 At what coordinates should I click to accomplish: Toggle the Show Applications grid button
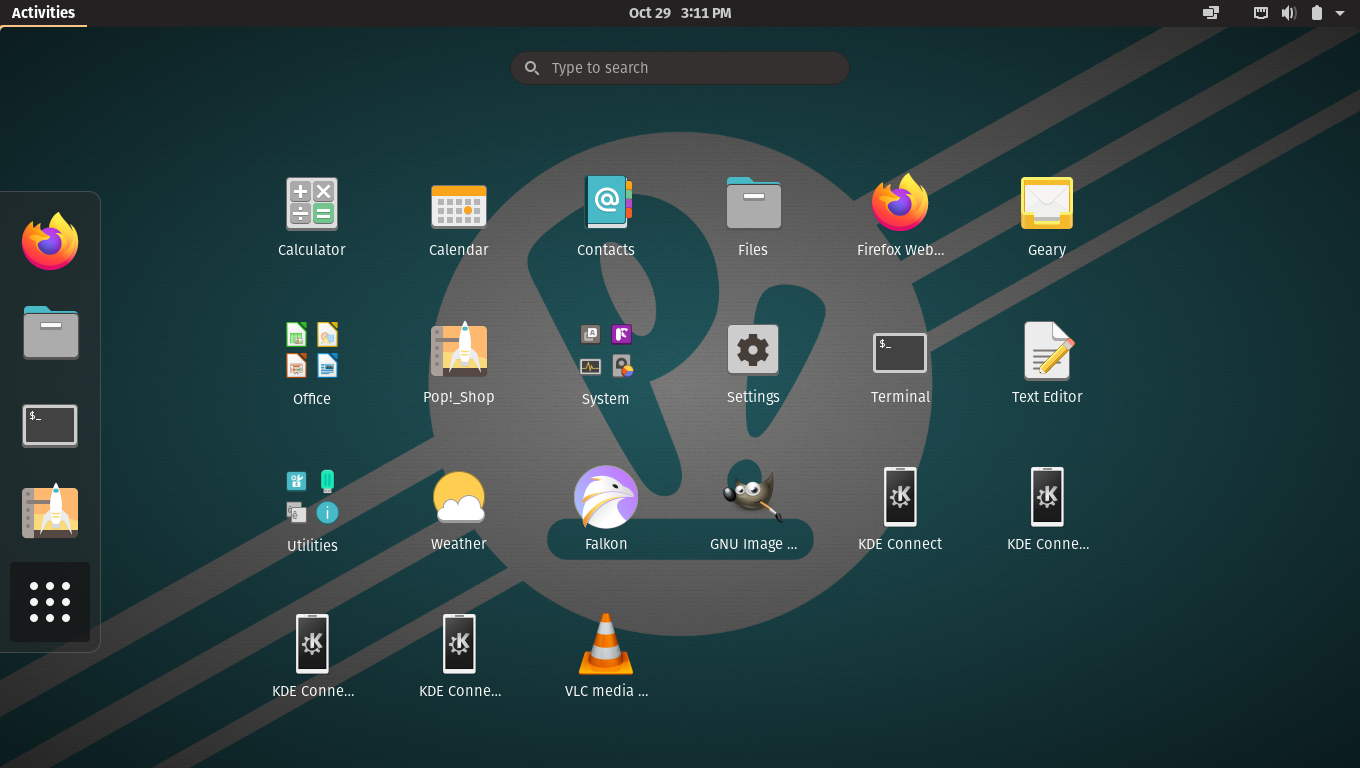50,602
